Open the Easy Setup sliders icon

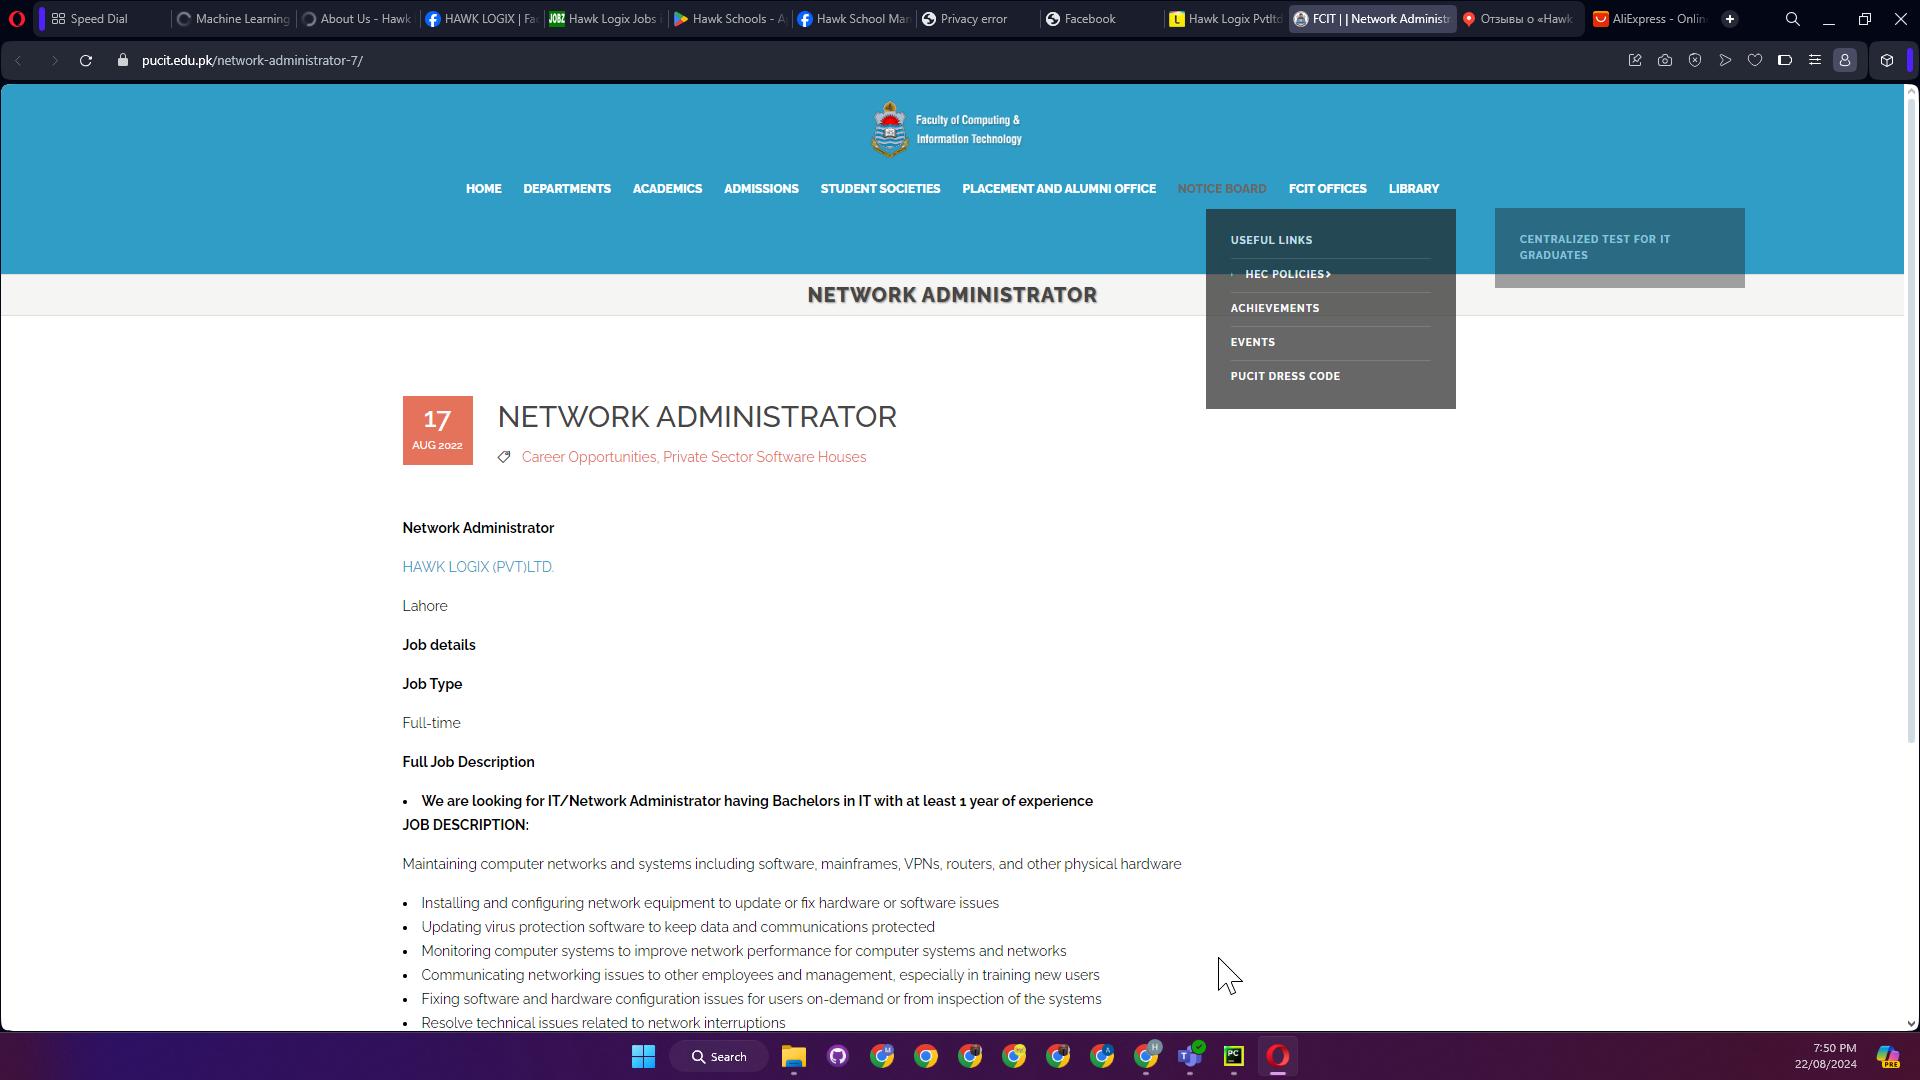(1815, 60)
